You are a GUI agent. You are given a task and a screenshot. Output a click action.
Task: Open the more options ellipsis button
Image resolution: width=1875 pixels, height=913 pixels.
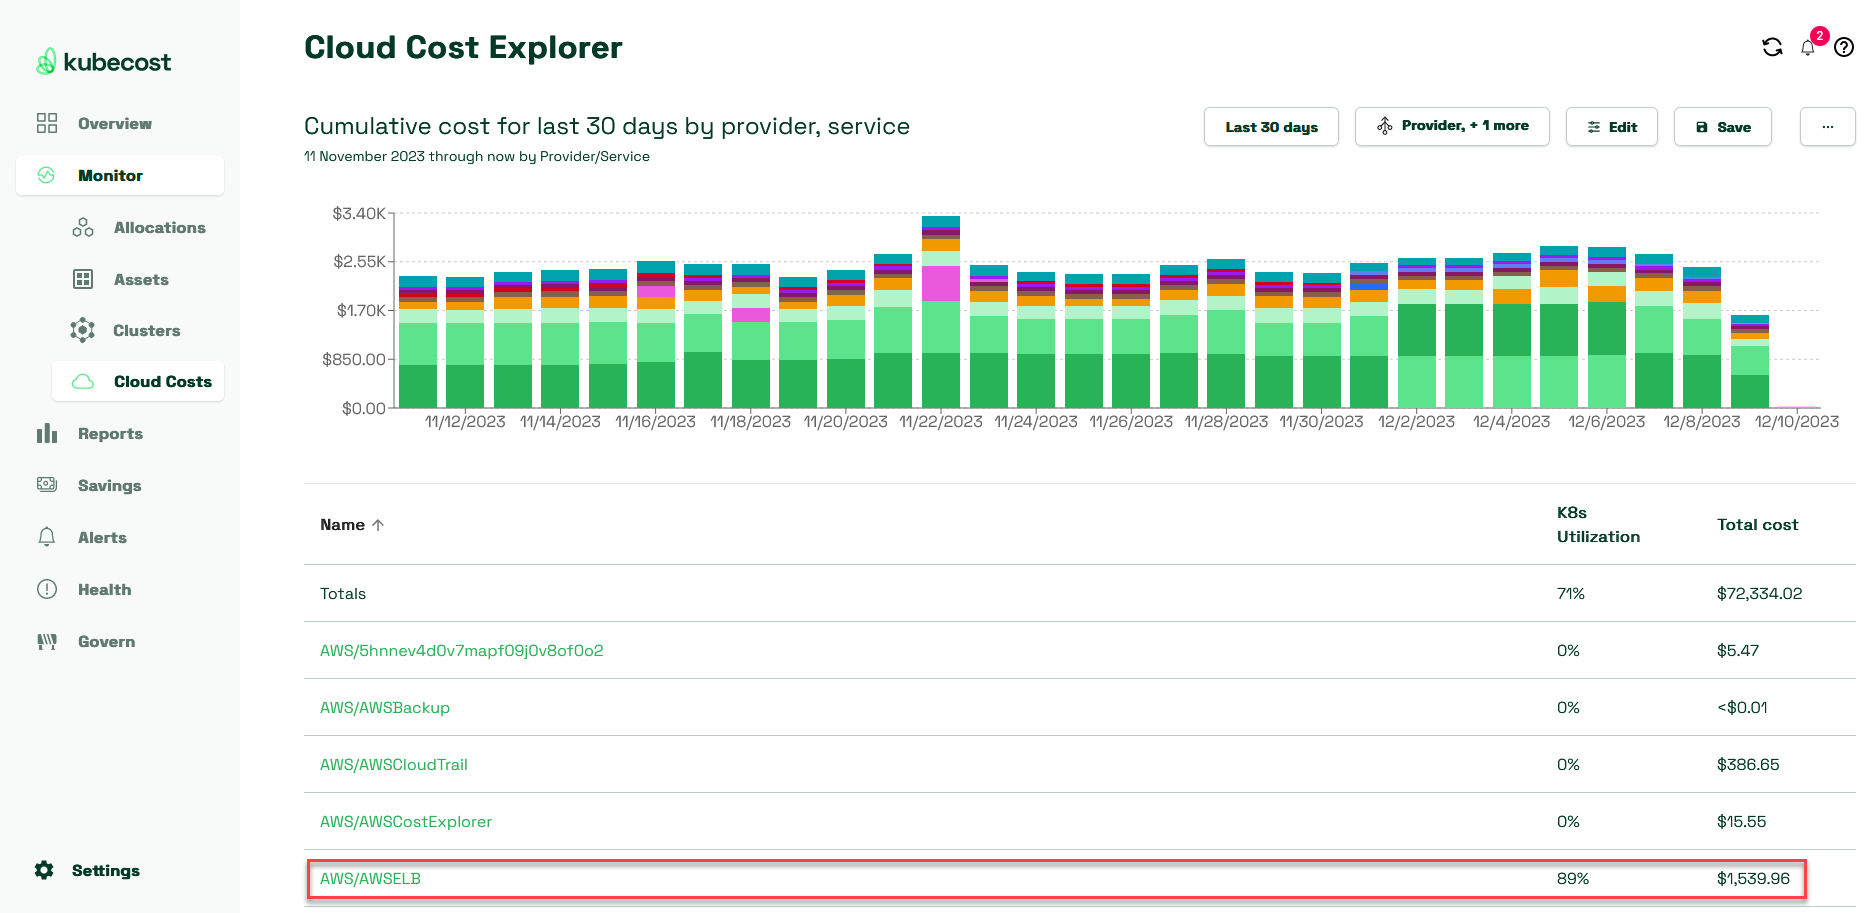[1827, 127]
